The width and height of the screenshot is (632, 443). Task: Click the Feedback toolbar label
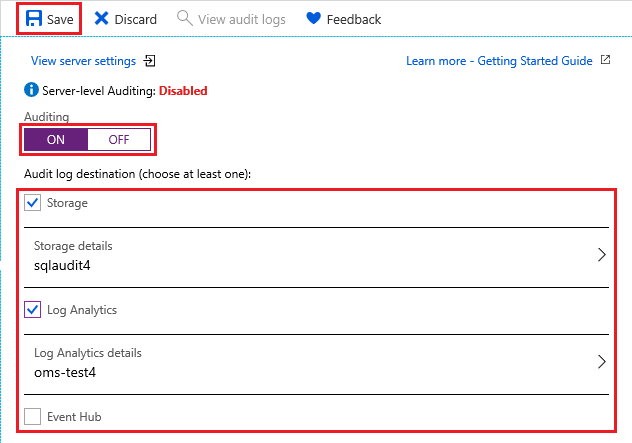point(353,19)
